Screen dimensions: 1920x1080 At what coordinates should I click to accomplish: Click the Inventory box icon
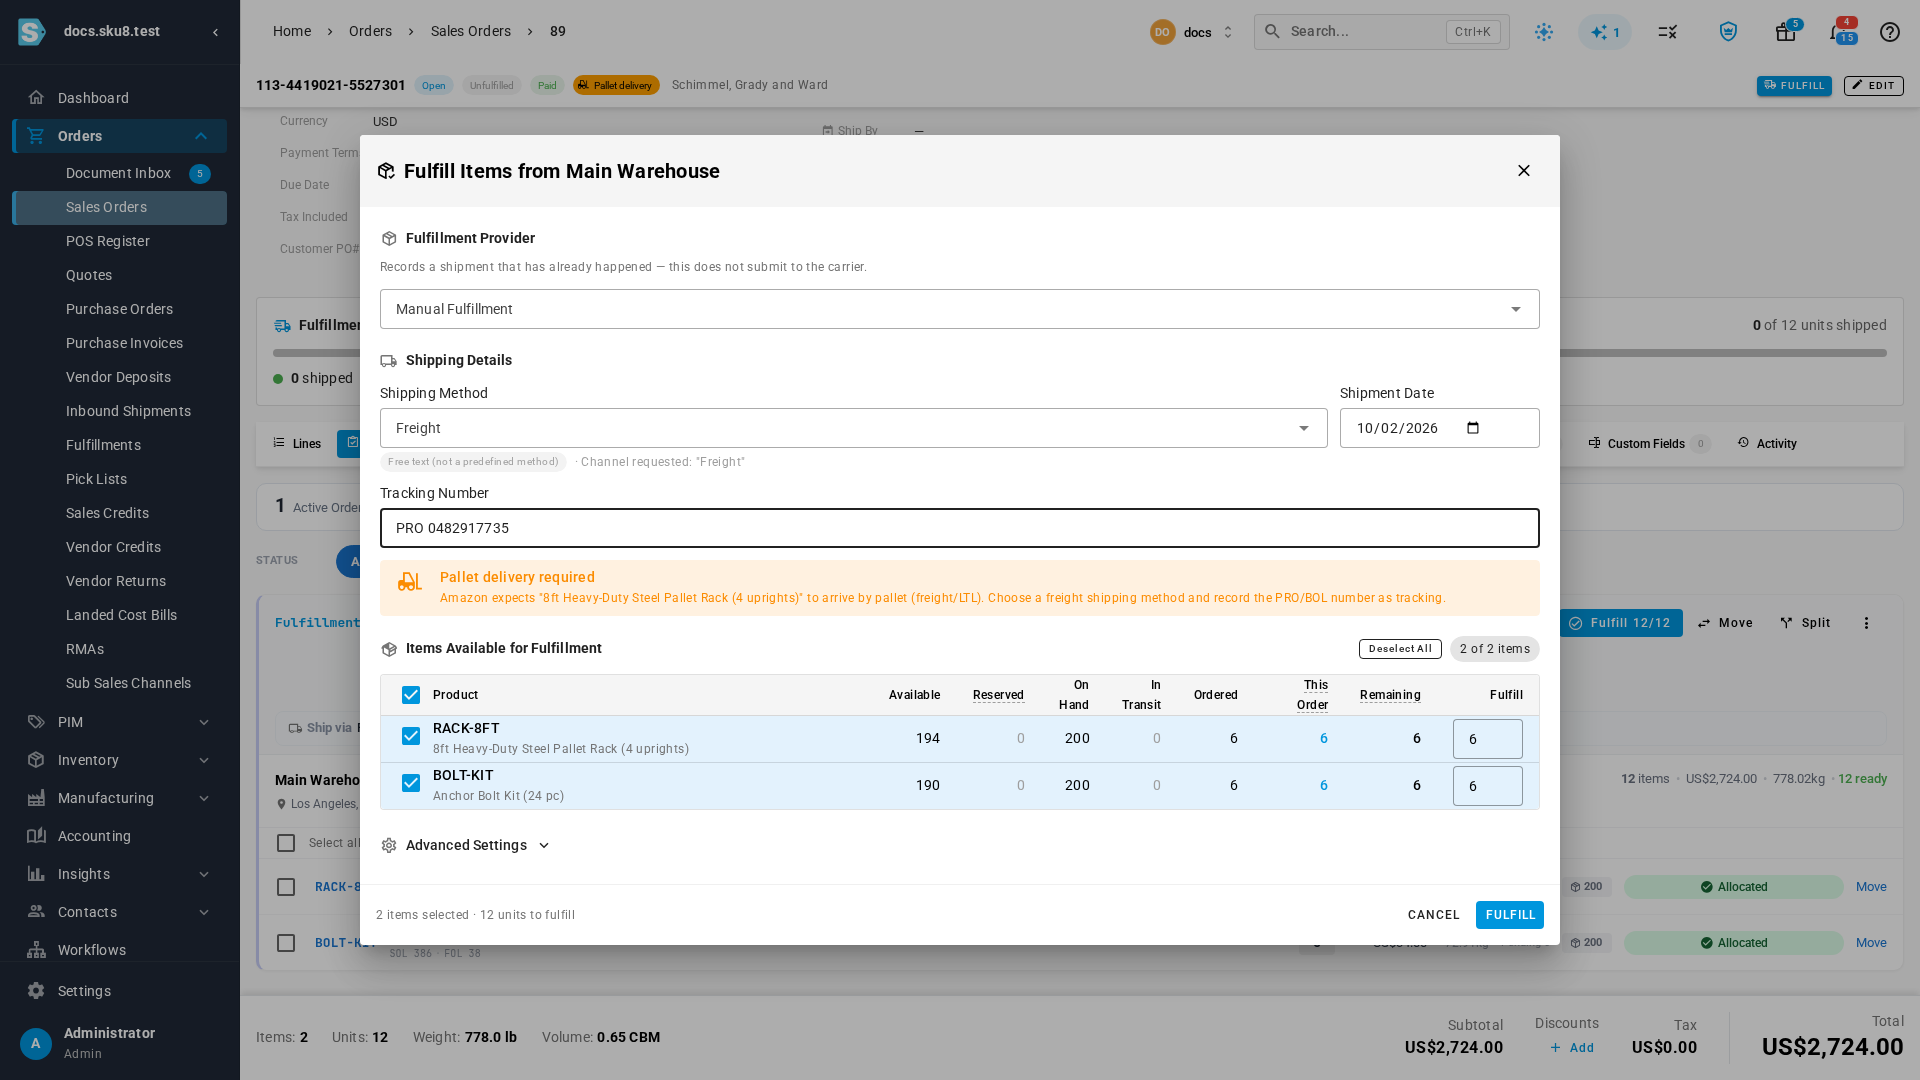point(36,760)
